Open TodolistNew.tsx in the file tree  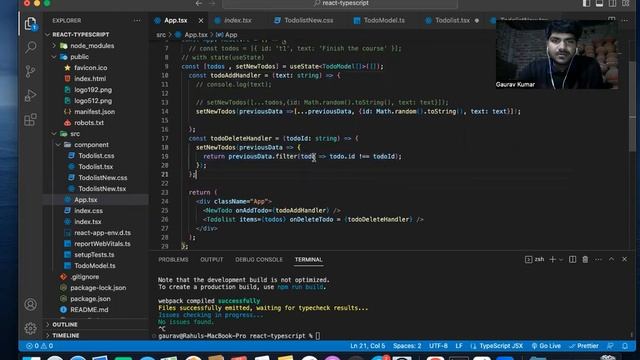[102, 189]
